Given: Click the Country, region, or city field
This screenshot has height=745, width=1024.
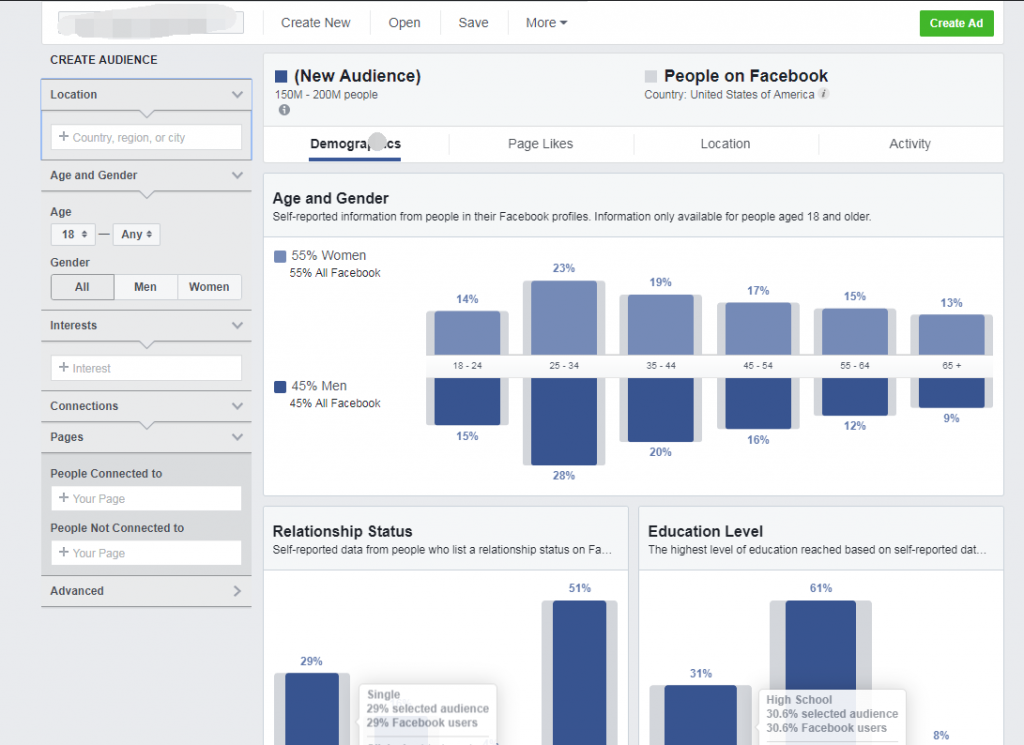Looking at the screenshot, I should click(146, 138).
